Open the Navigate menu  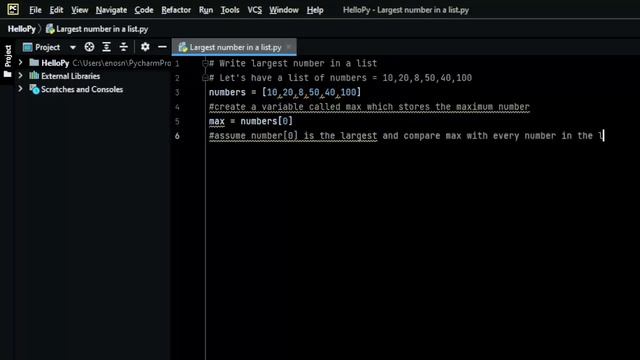(111, 10)
